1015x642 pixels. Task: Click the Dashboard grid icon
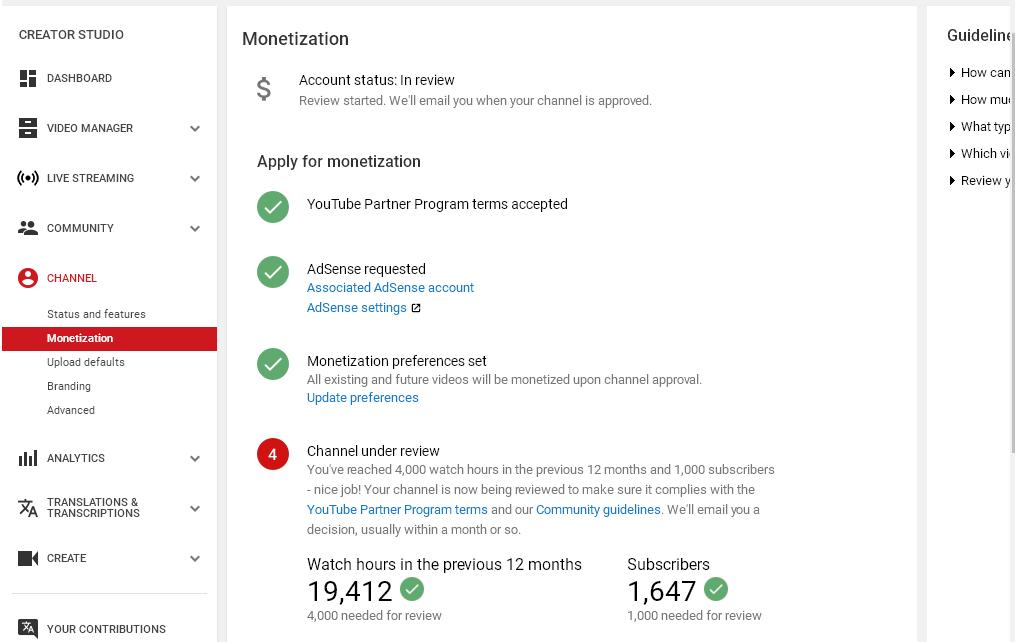pyautogui.click(x=28, y=78)
